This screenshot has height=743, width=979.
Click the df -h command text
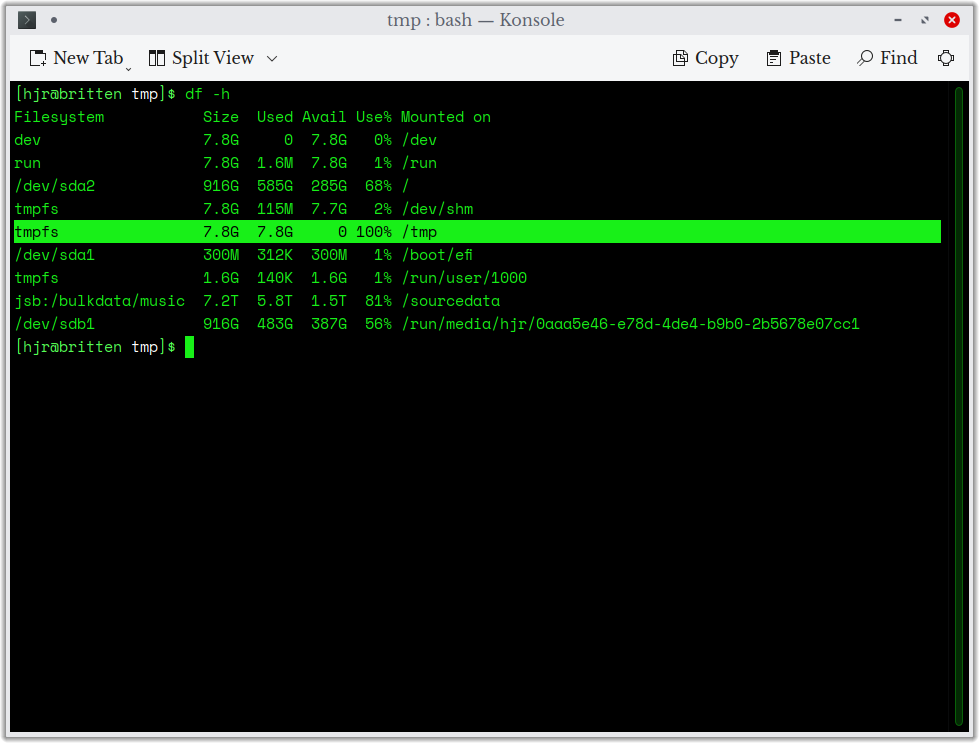click(207, 94)
